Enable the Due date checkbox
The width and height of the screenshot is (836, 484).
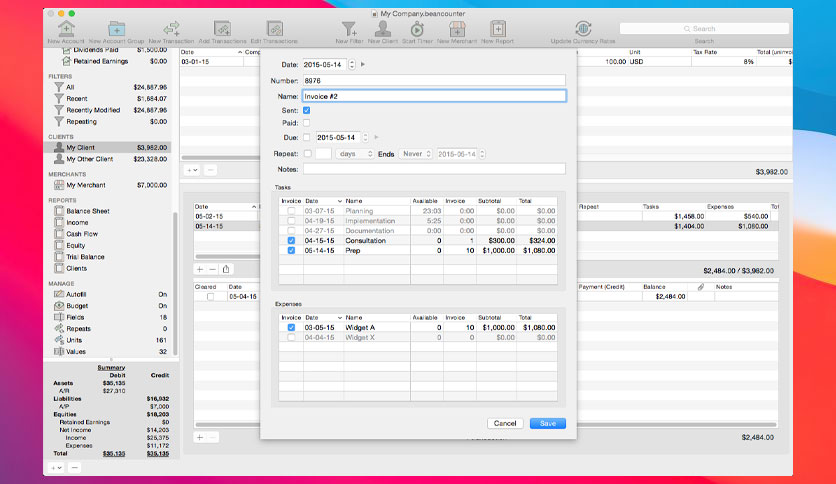point(307,137)
